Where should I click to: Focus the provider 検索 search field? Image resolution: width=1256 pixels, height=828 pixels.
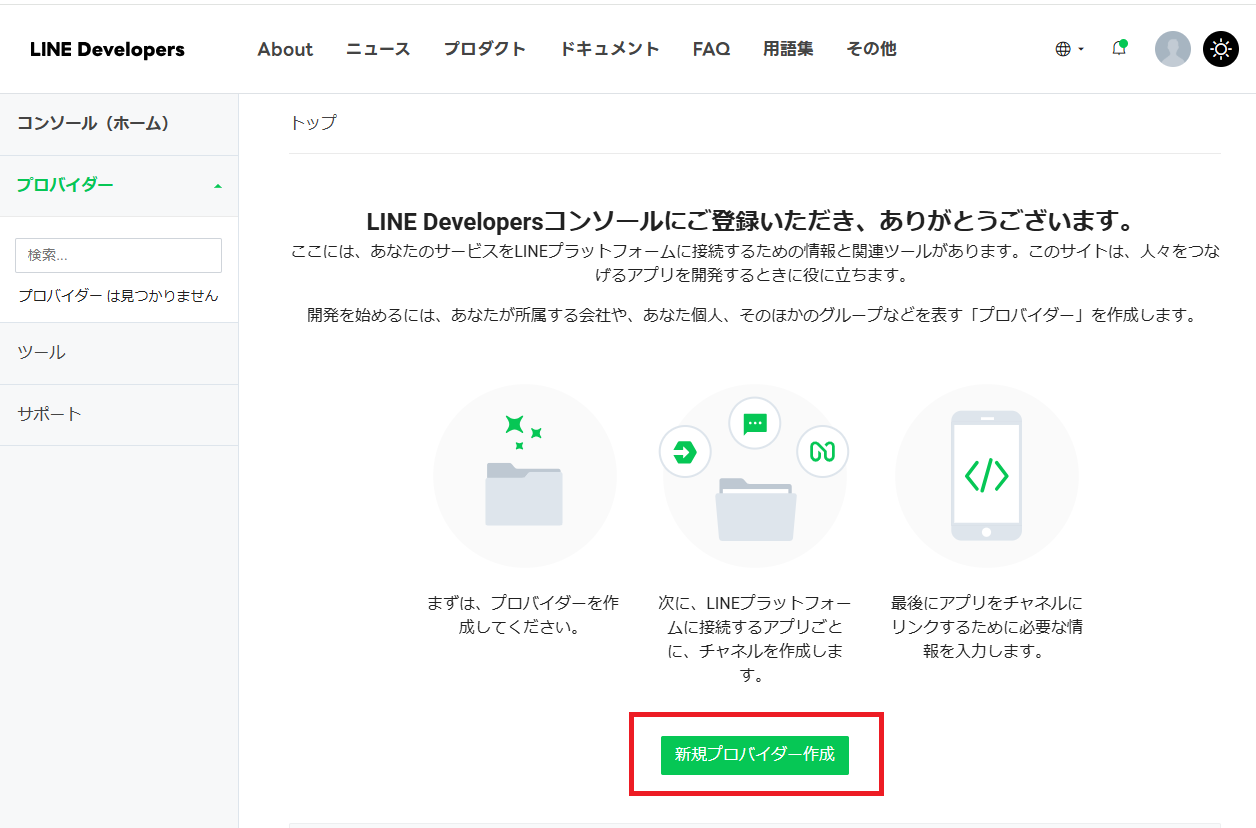[118, 255]
